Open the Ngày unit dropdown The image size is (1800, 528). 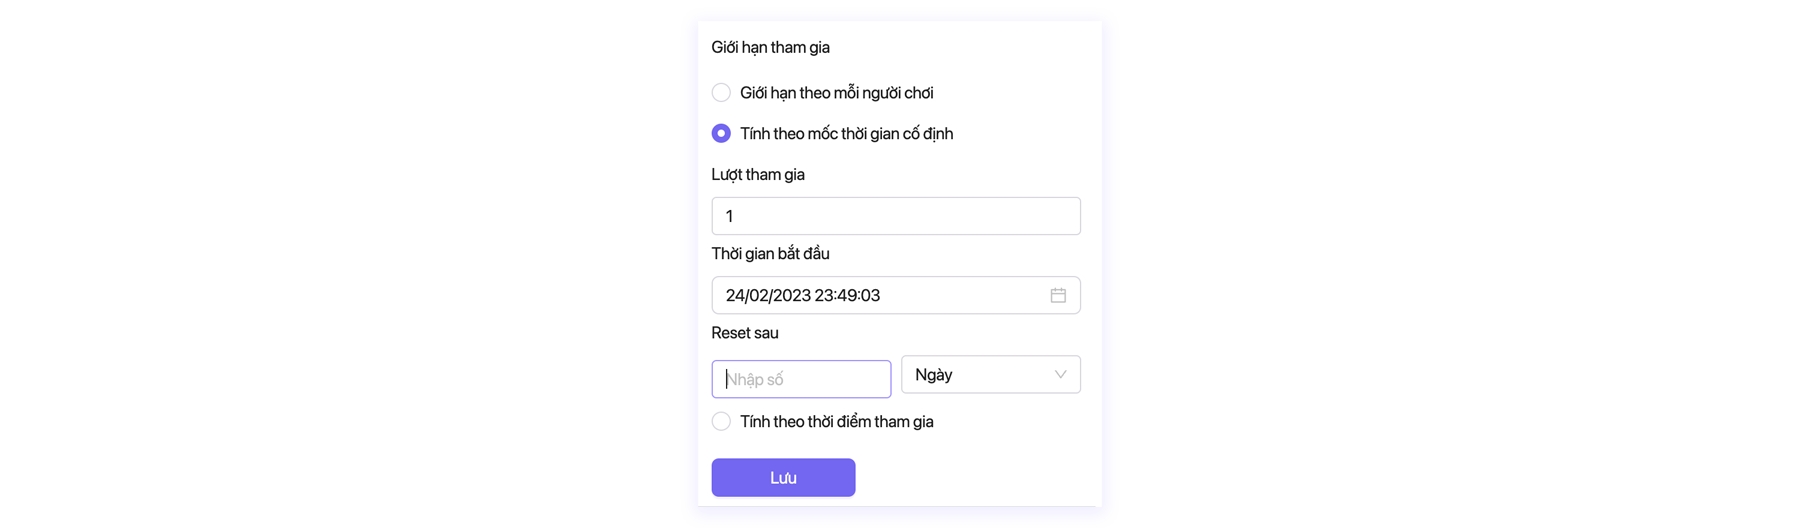990,375
